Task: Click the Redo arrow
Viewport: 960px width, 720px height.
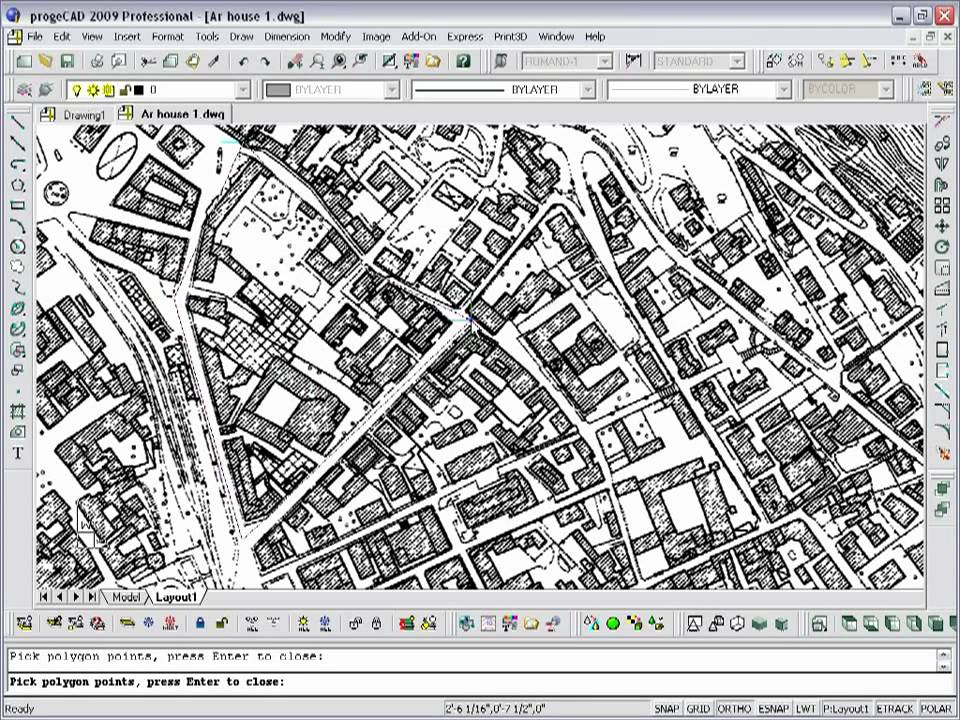Action: (265, 61)
